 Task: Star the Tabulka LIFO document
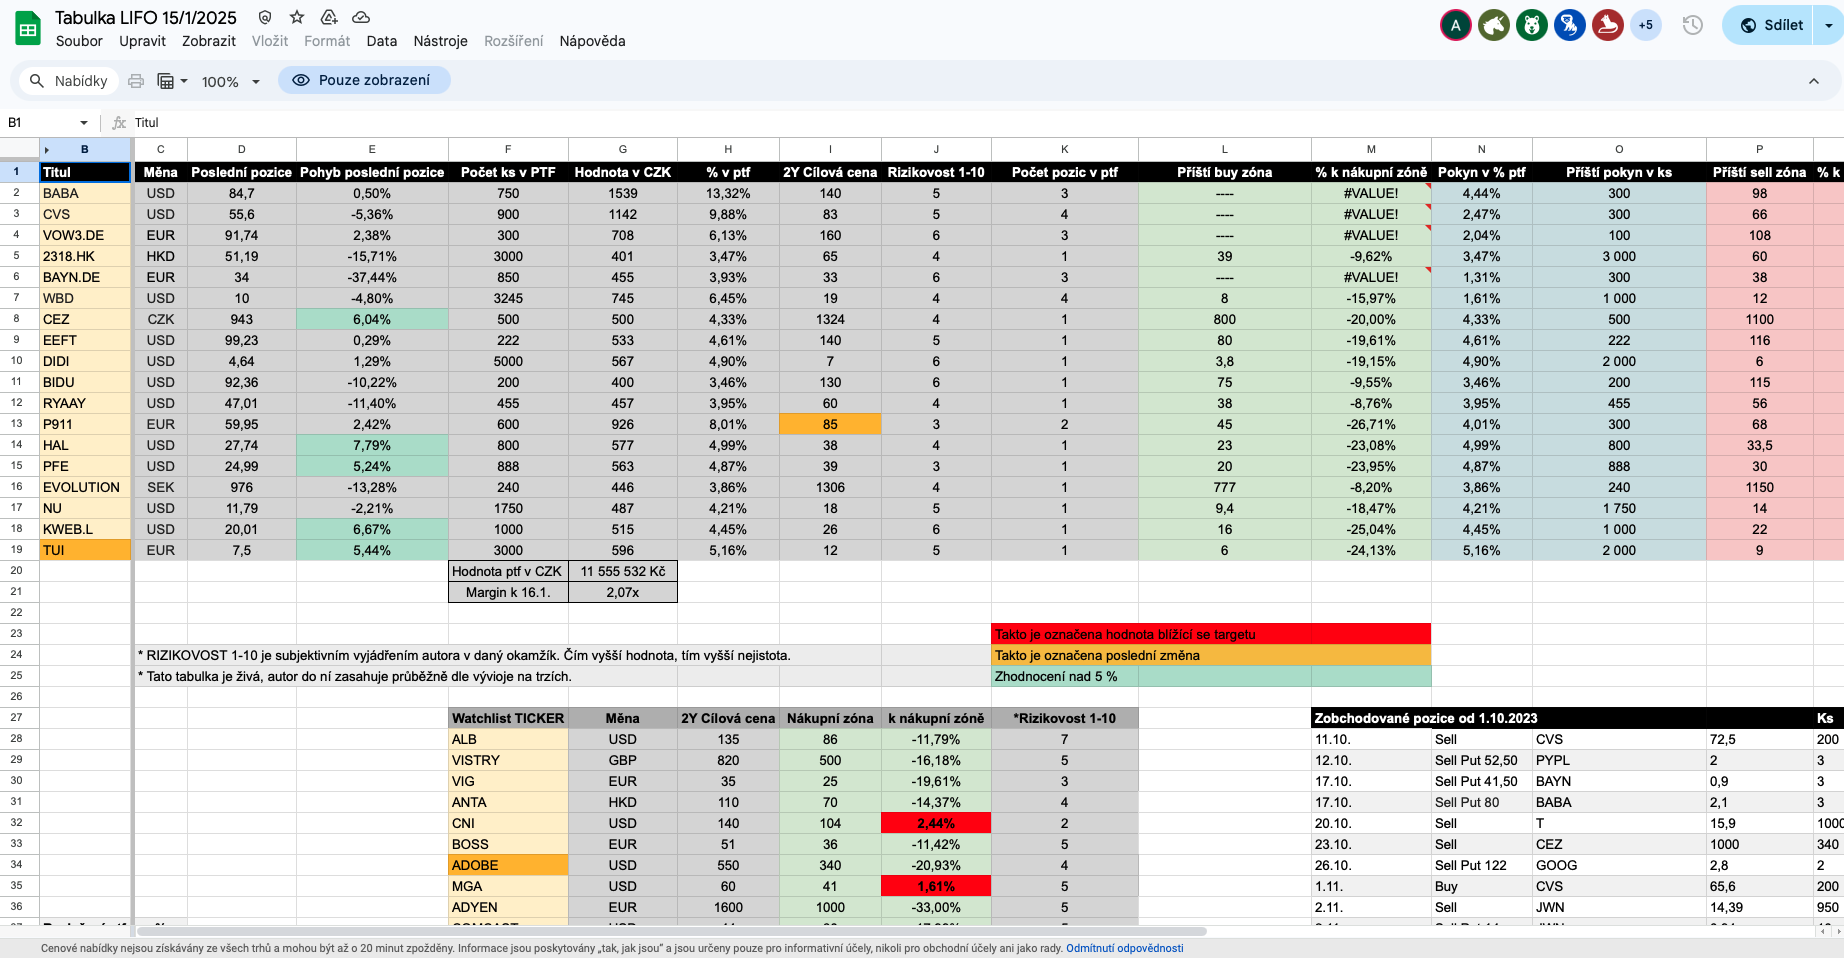click(297, 17)
